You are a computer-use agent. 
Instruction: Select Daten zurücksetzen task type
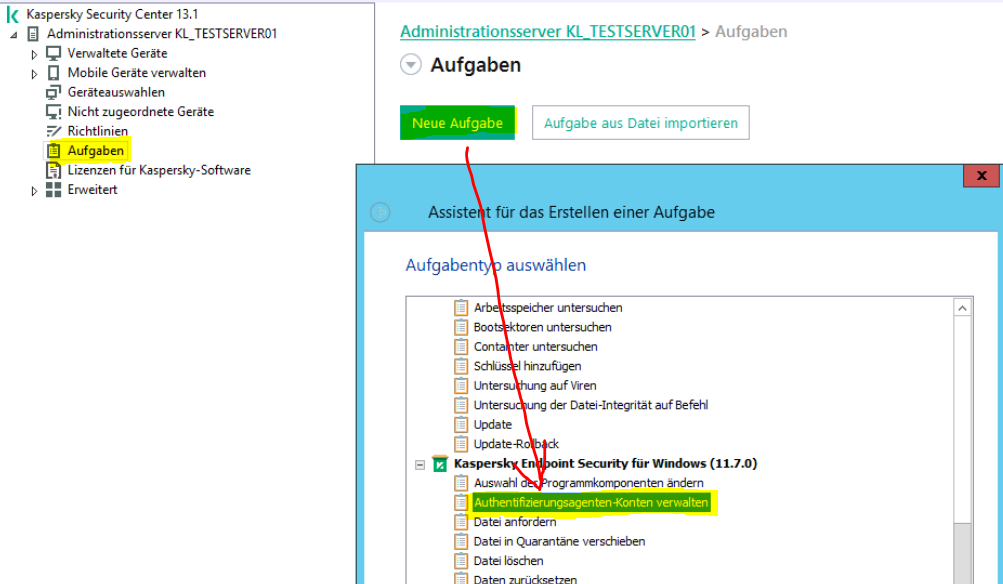(525, 580)
